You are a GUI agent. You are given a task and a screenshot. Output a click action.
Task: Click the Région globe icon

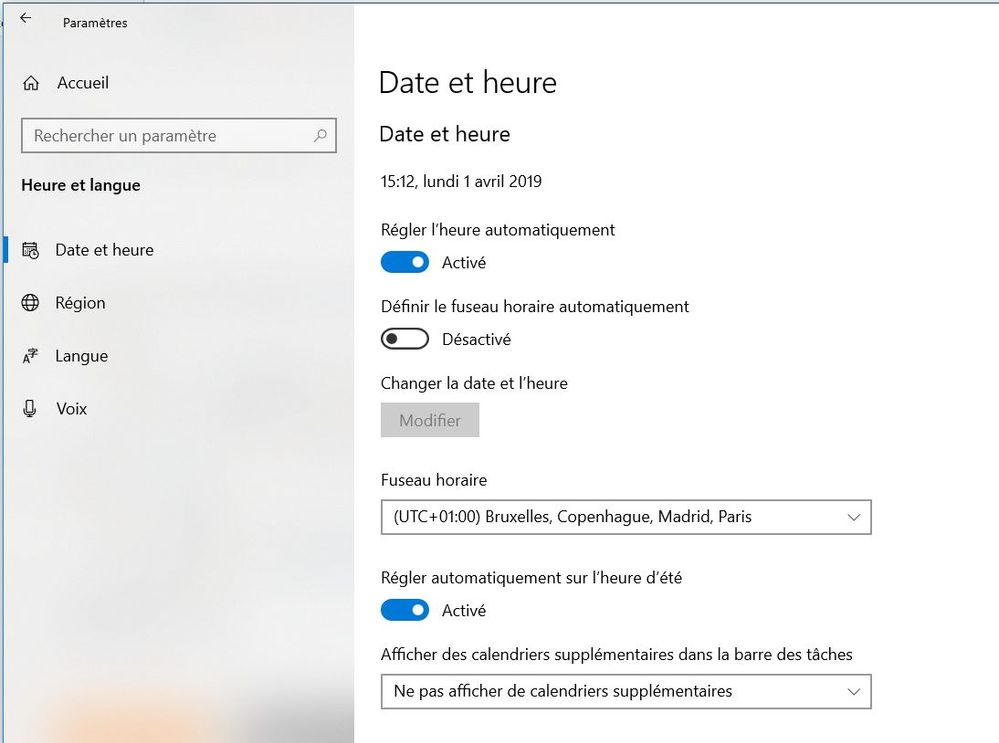point(30,303)
